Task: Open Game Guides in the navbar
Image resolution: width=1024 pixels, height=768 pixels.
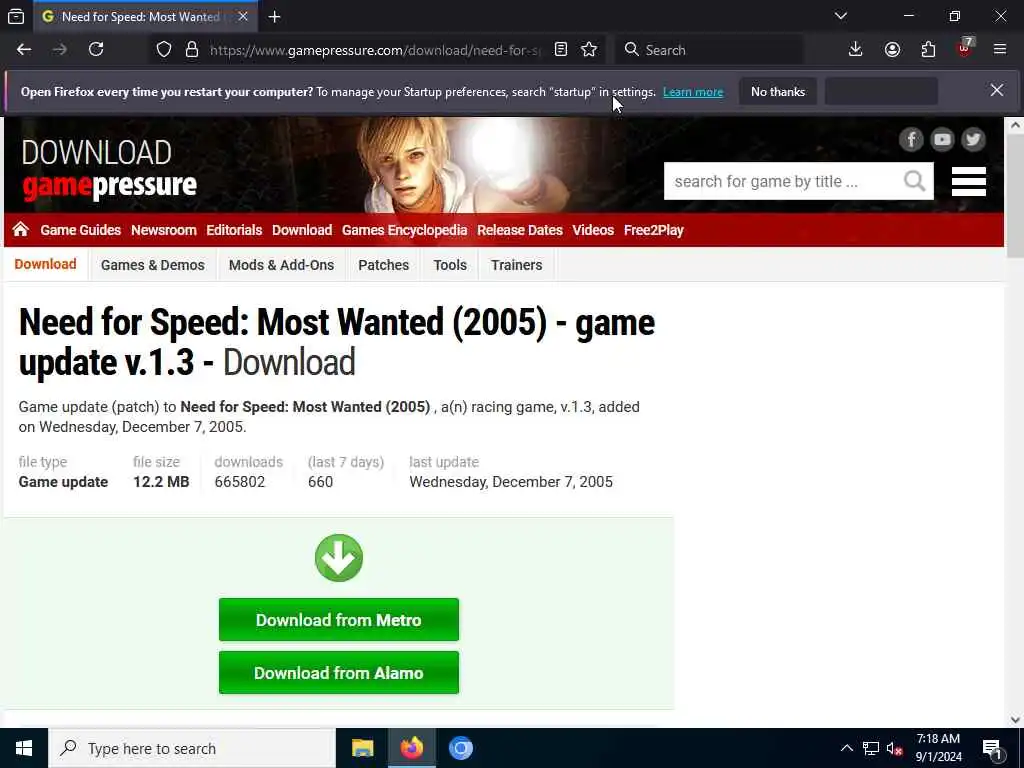Action: pyautogui.click(x=80, y=230)
